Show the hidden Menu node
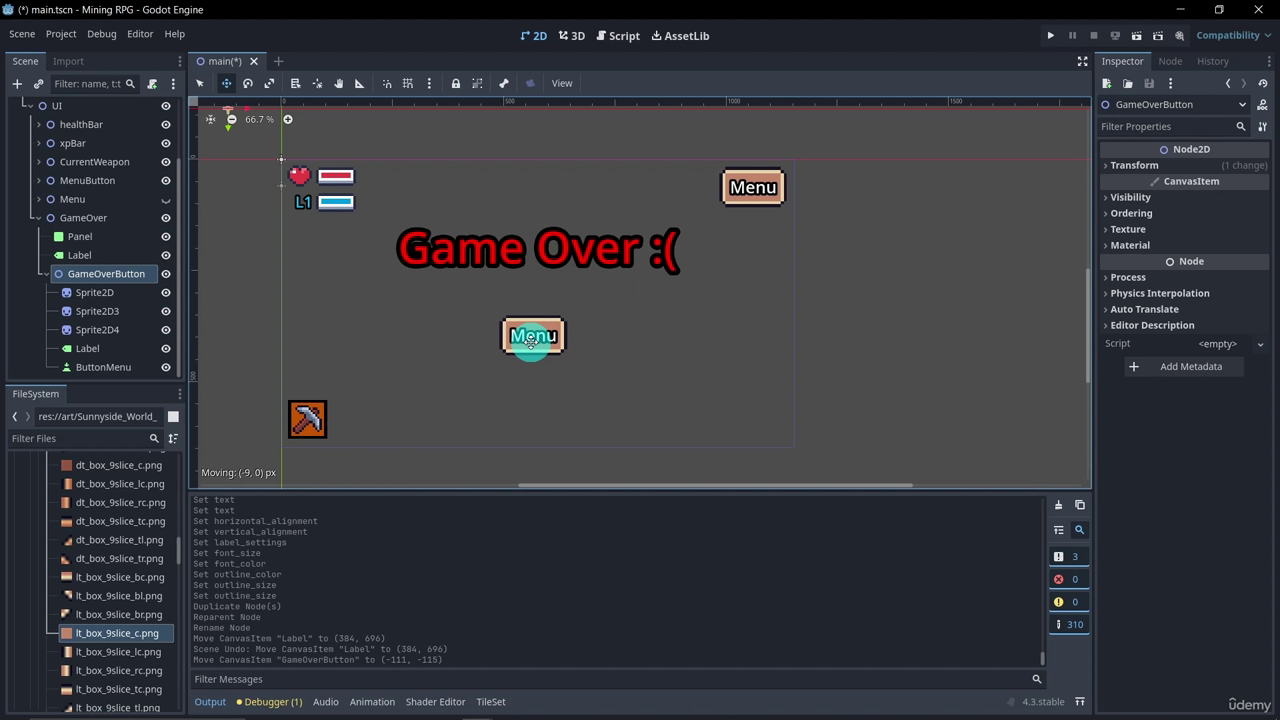The image size is (1280, 720). coord(166,200)
